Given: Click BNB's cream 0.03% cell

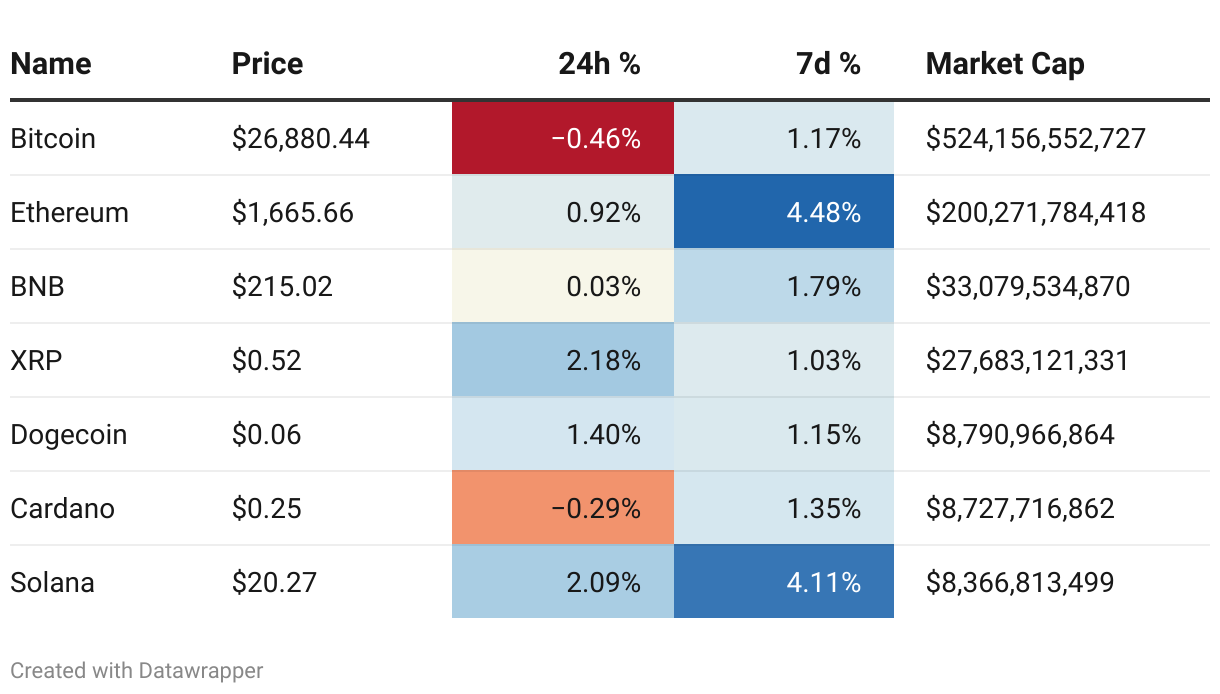Looking at the screenshot, I should (x=563, y=286).
